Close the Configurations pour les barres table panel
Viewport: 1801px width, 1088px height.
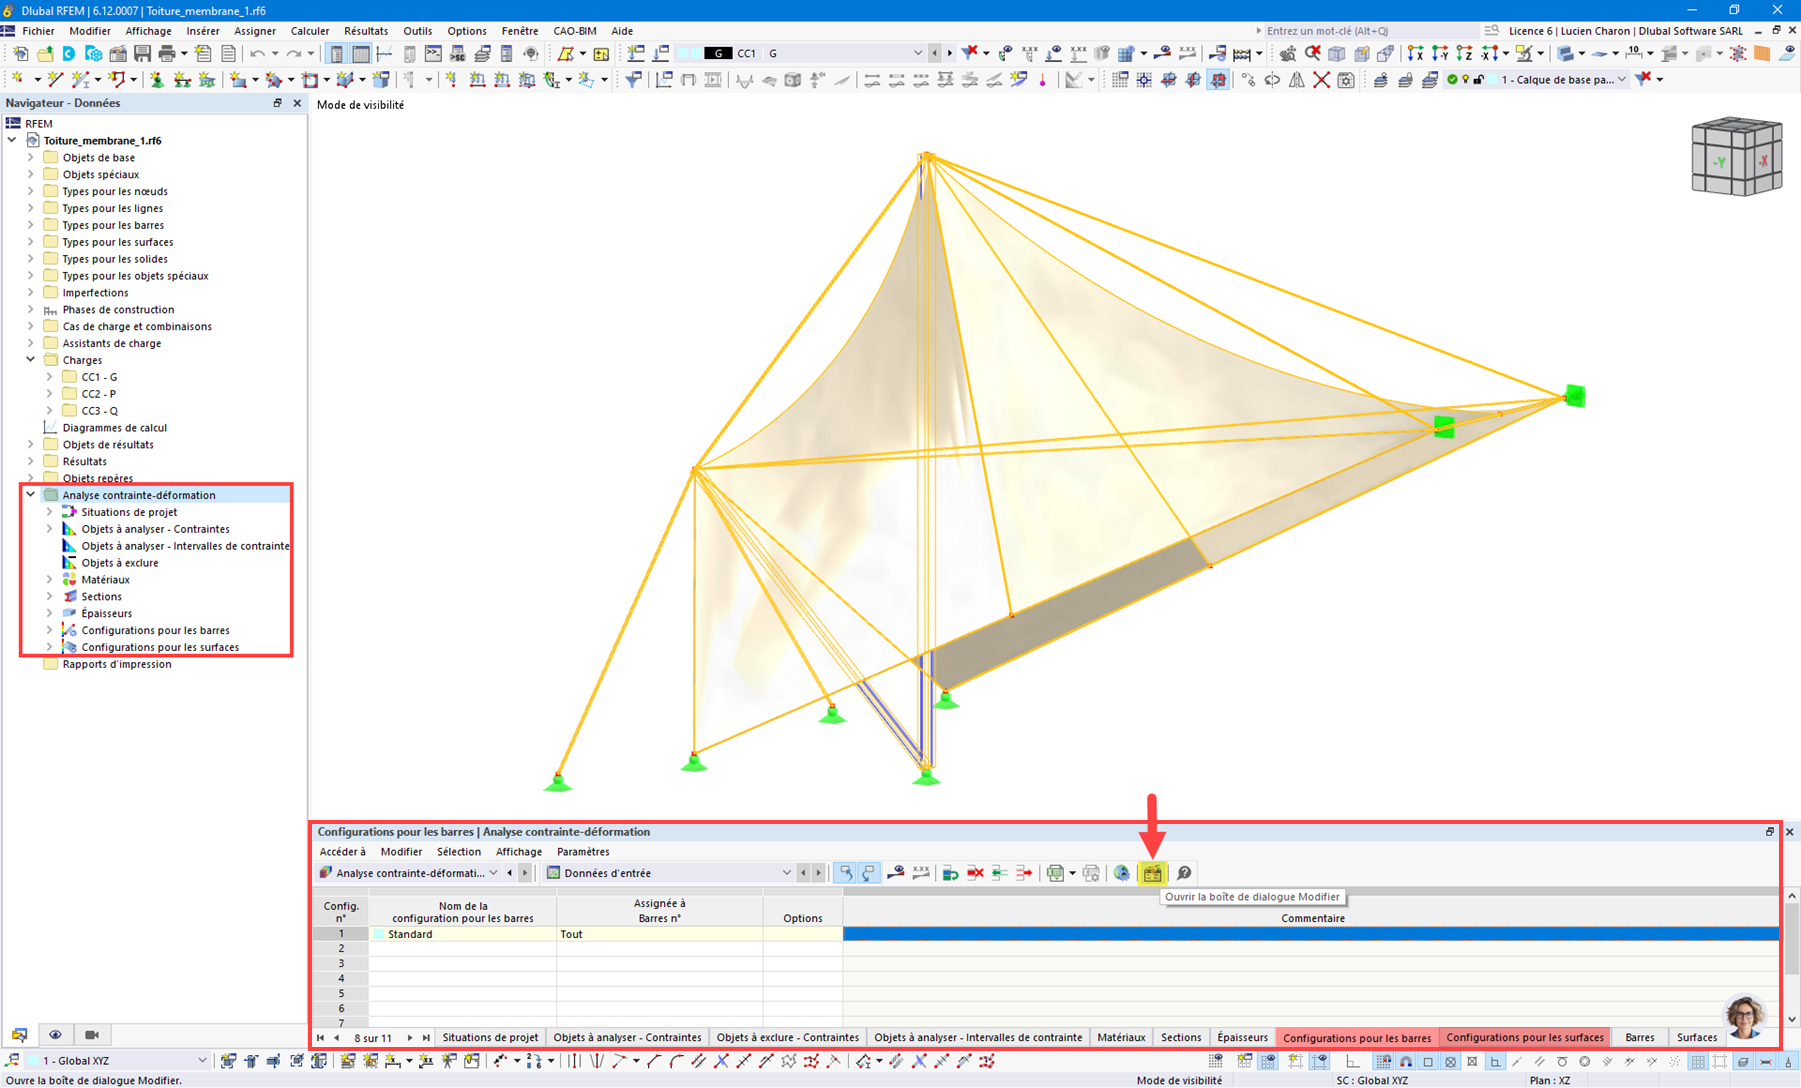[x=1790, y=832]
